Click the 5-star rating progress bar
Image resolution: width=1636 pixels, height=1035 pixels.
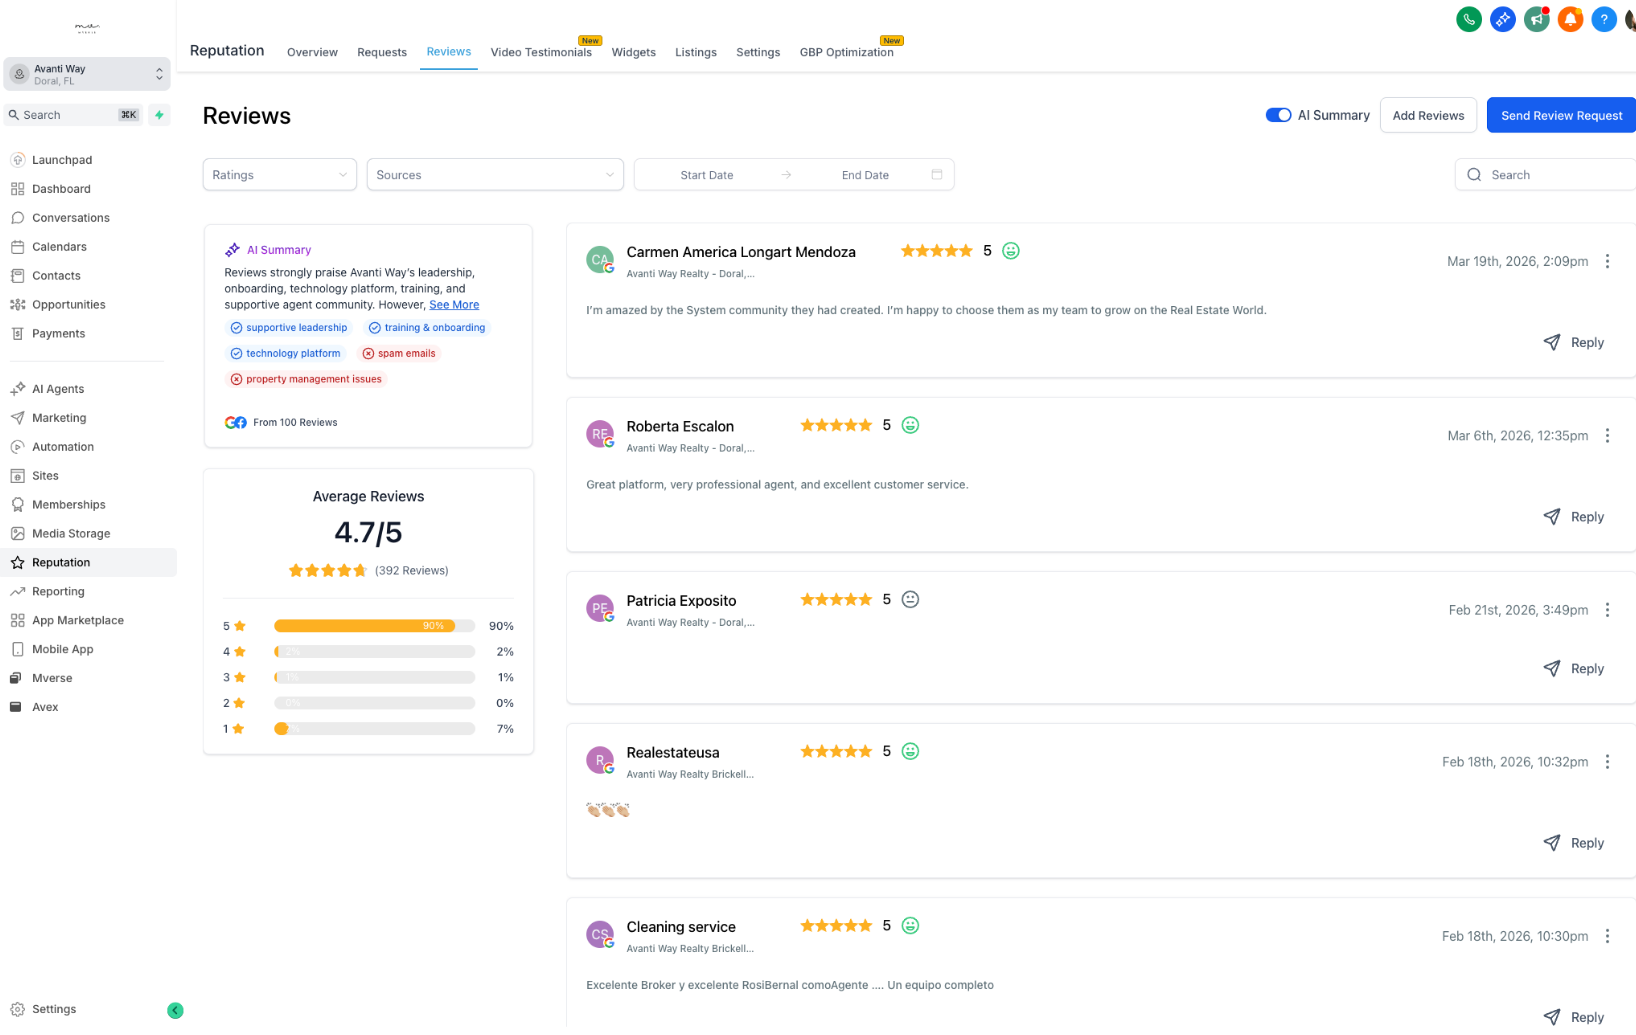click(x=374, y=626)
